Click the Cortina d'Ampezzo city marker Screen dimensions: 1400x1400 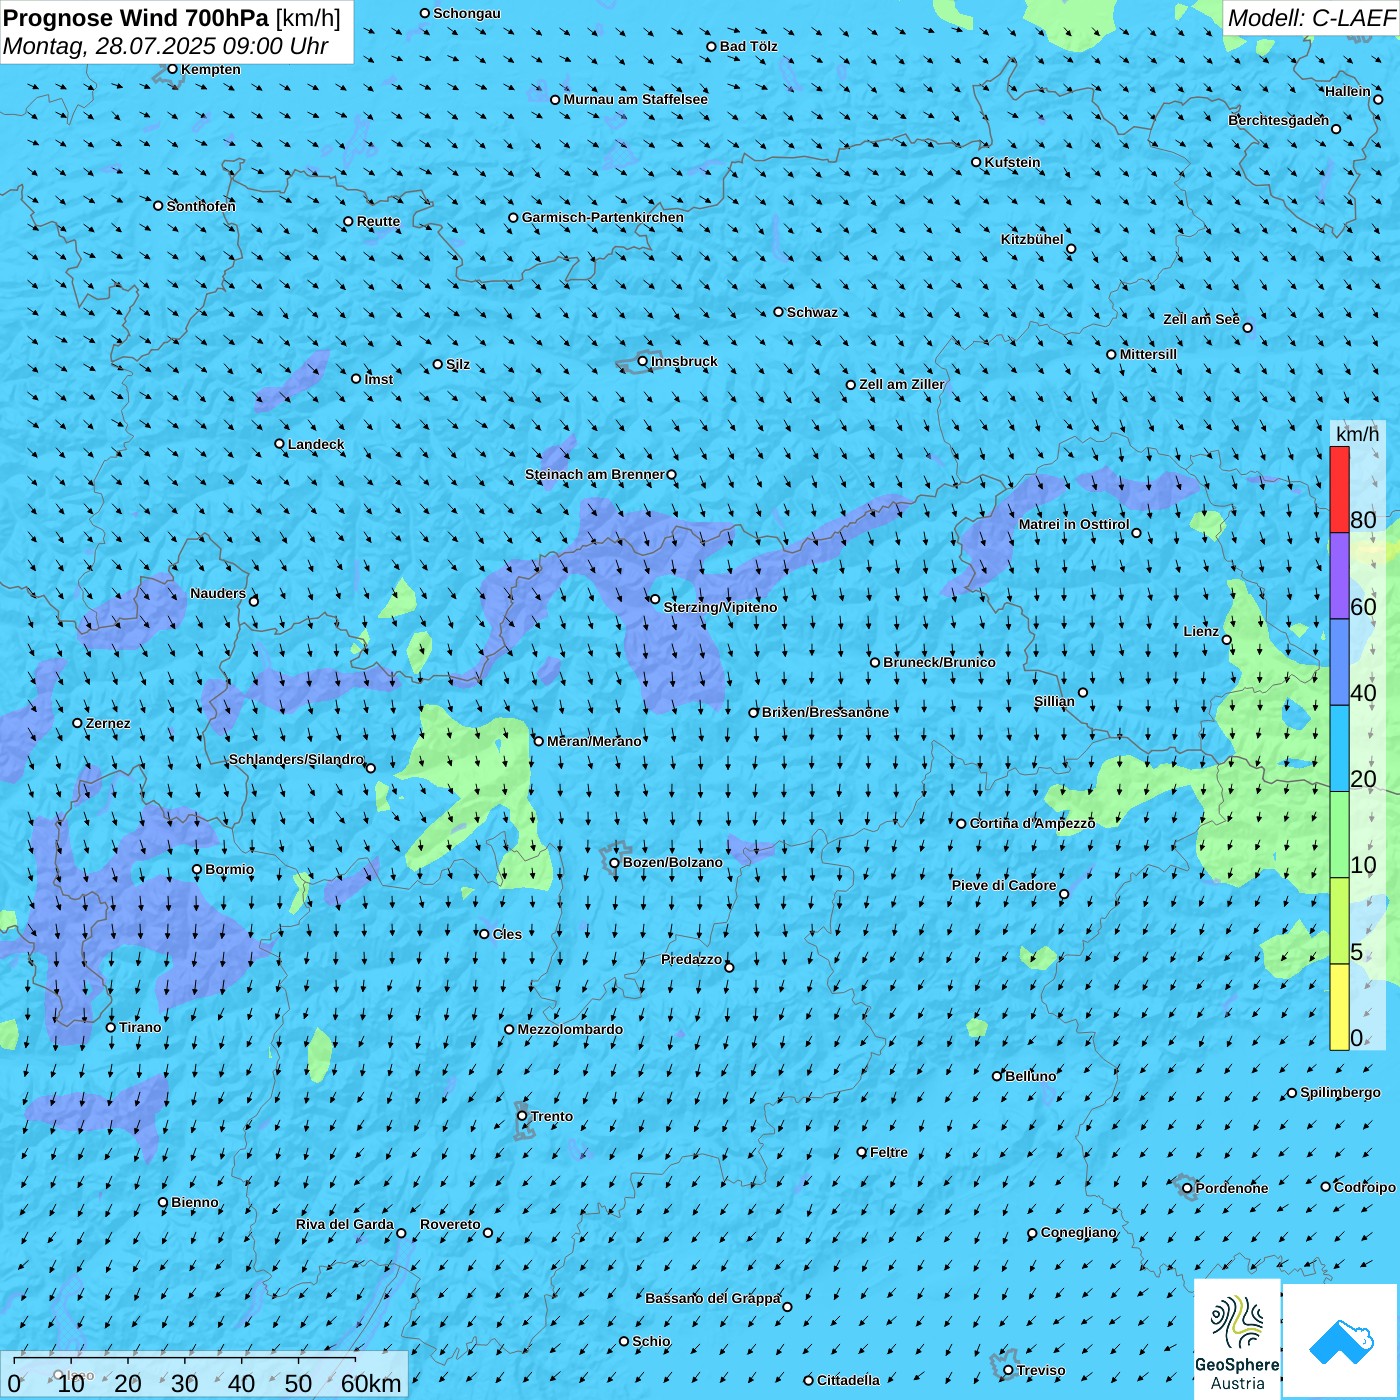click(x=961, y=824)
